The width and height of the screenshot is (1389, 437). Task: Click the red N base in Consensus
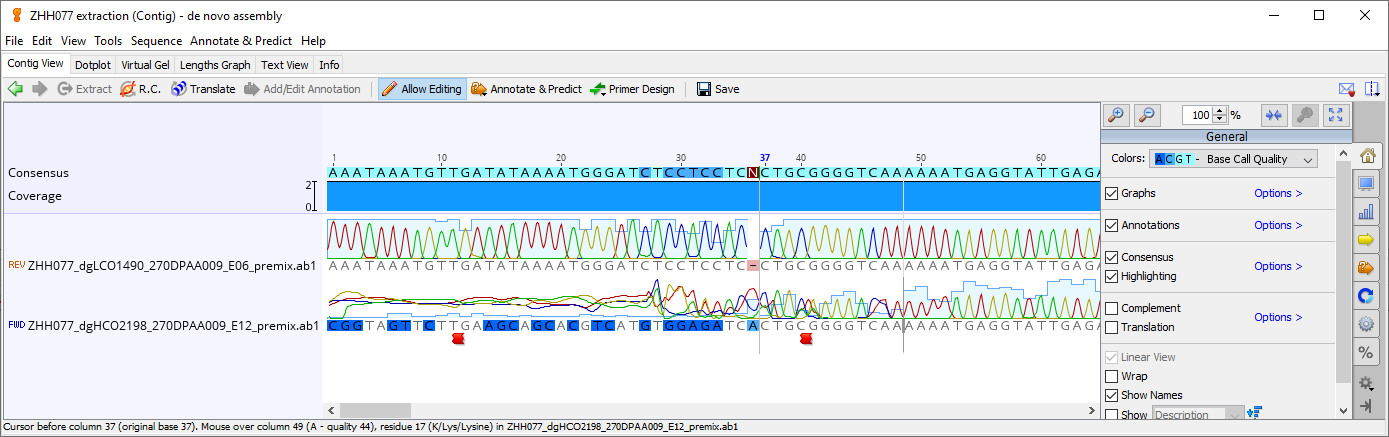pos(754,173)
